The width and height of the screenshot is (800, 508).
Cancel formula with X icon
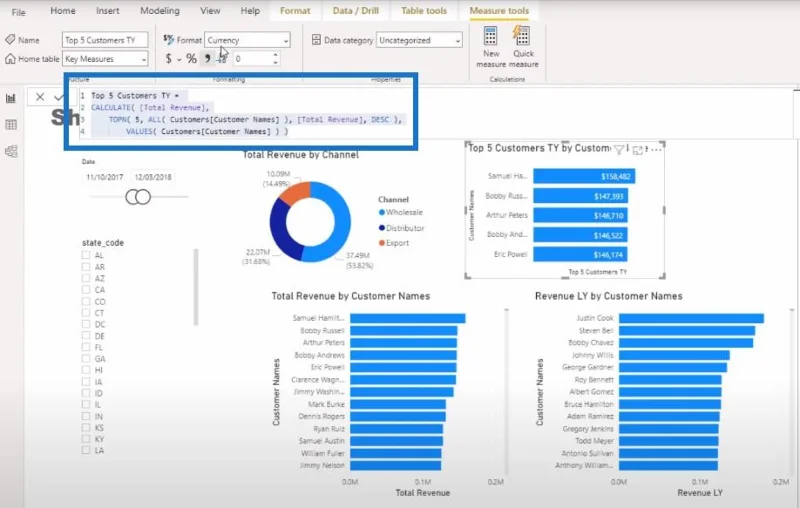click(40, 97)
